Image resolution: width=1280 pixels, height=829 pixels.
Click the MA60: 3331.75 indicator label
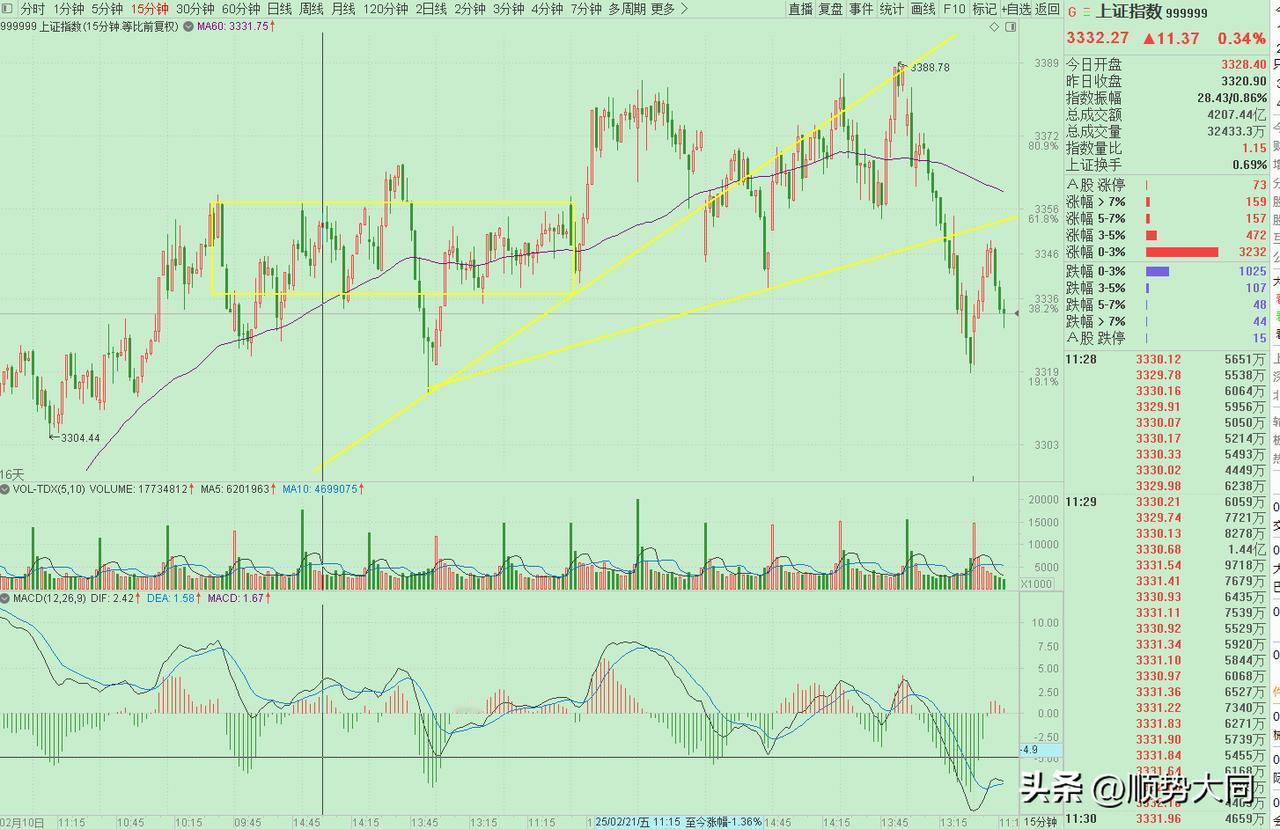coord(234,27)
